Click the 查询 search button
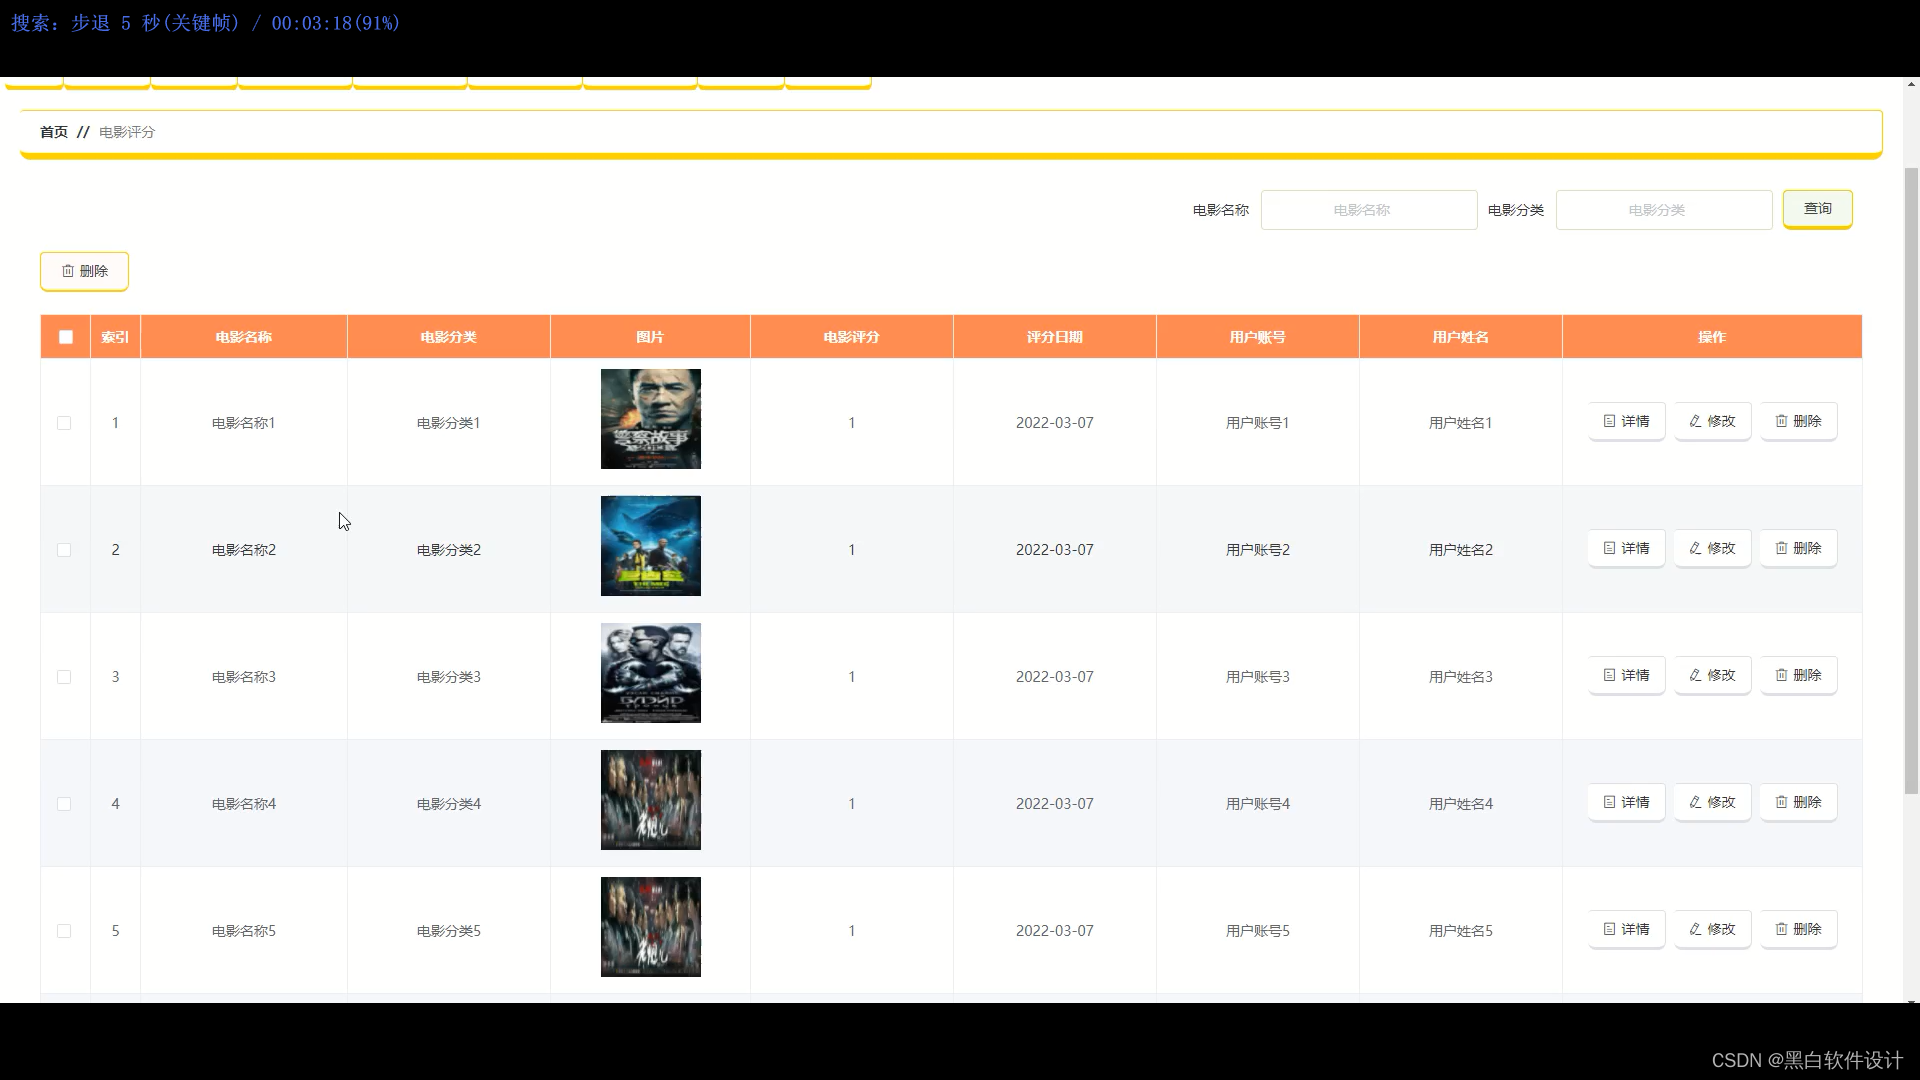1920x1080 pixels. 1817,209
